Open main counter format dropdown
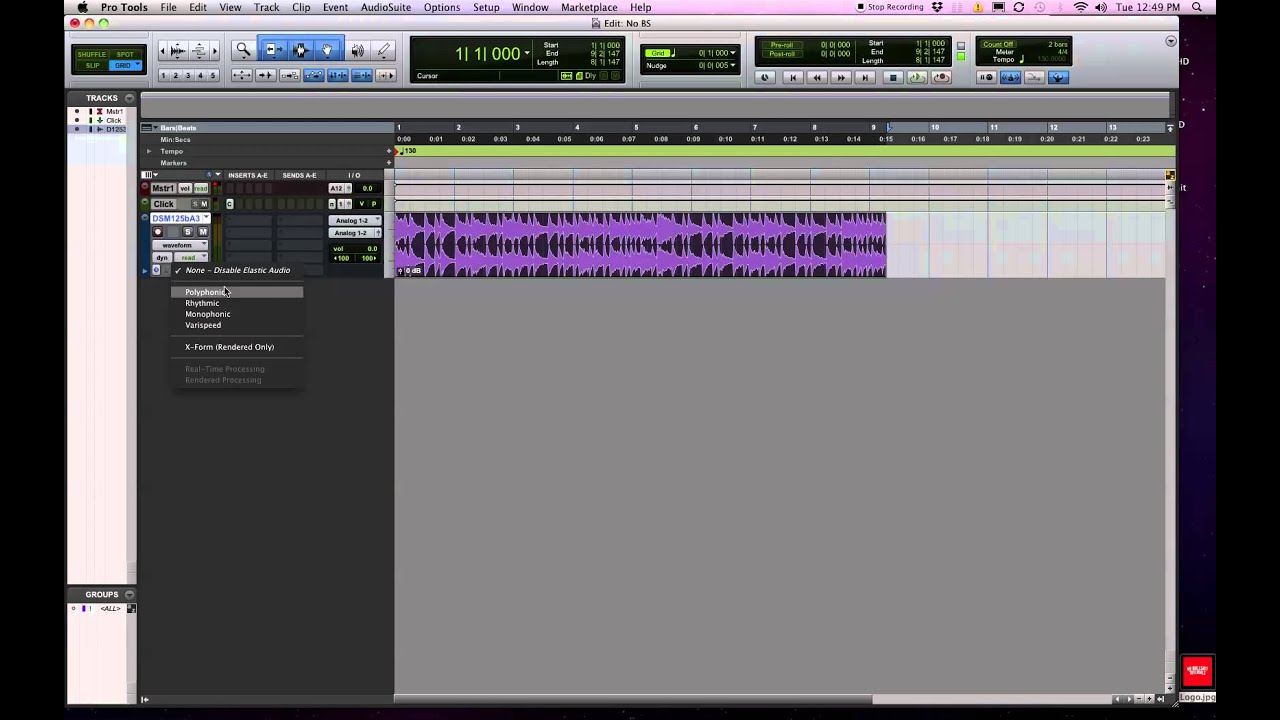The width and height of the screenshot is (1280, 720). [527, 53]
